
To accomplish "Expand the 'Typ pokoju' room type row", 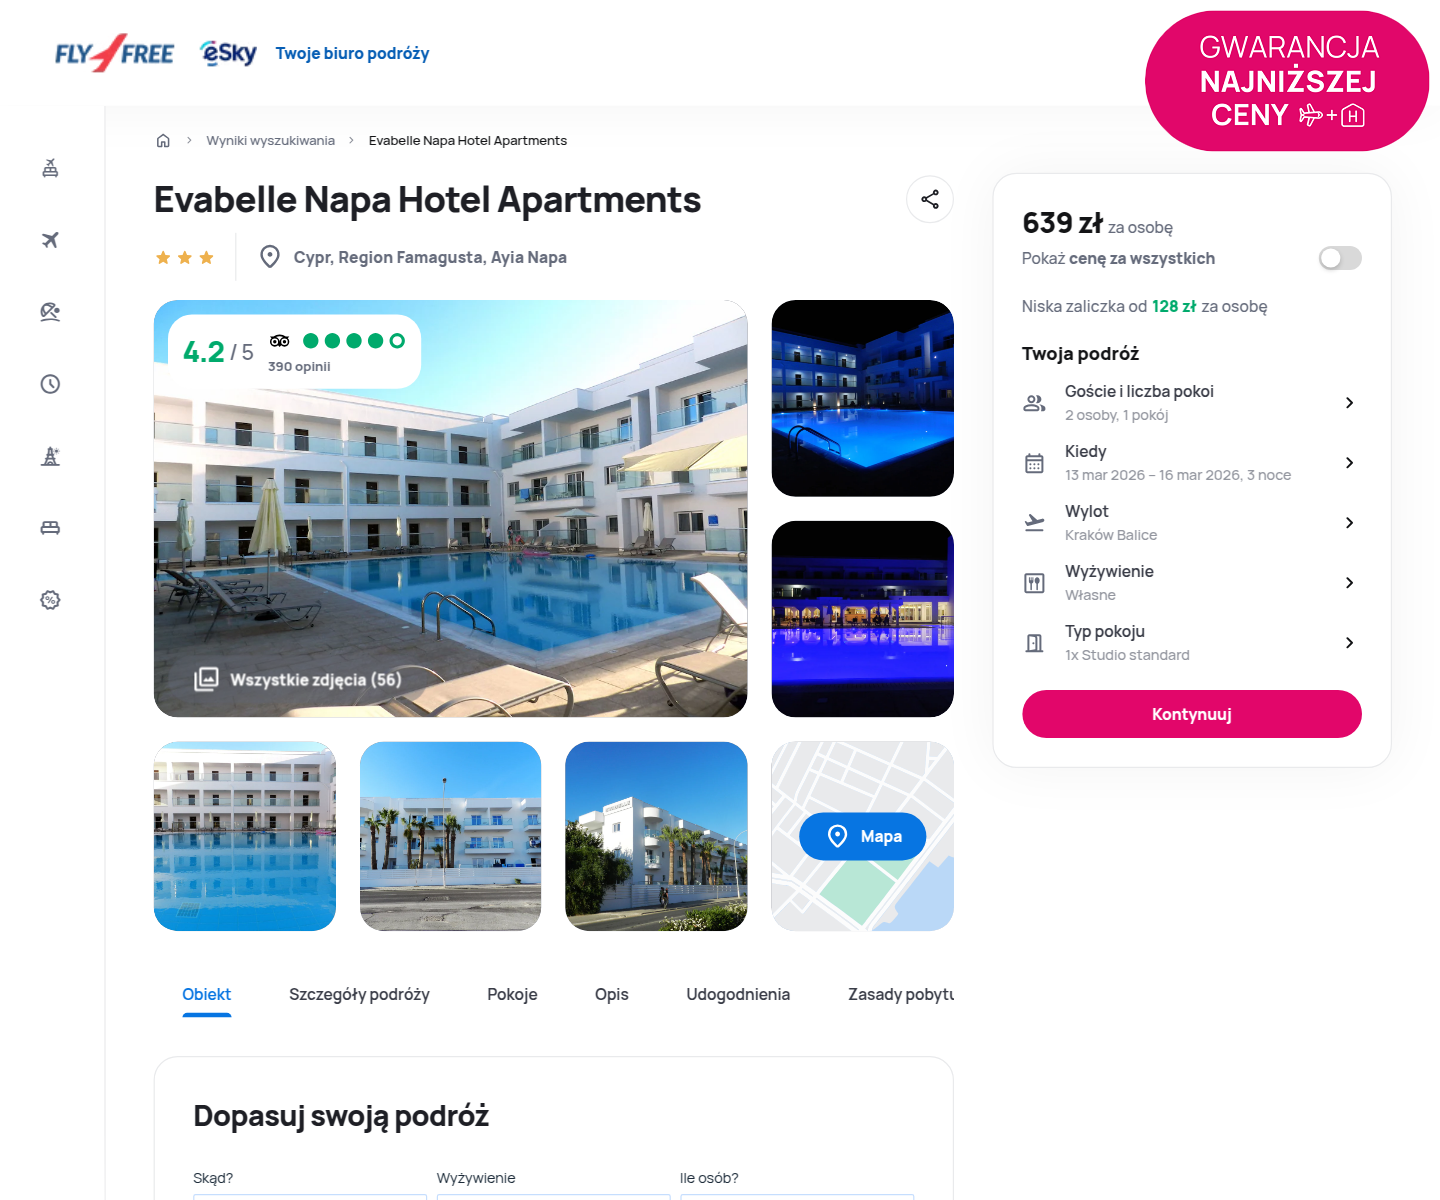I will click(x=1191, y=642).
